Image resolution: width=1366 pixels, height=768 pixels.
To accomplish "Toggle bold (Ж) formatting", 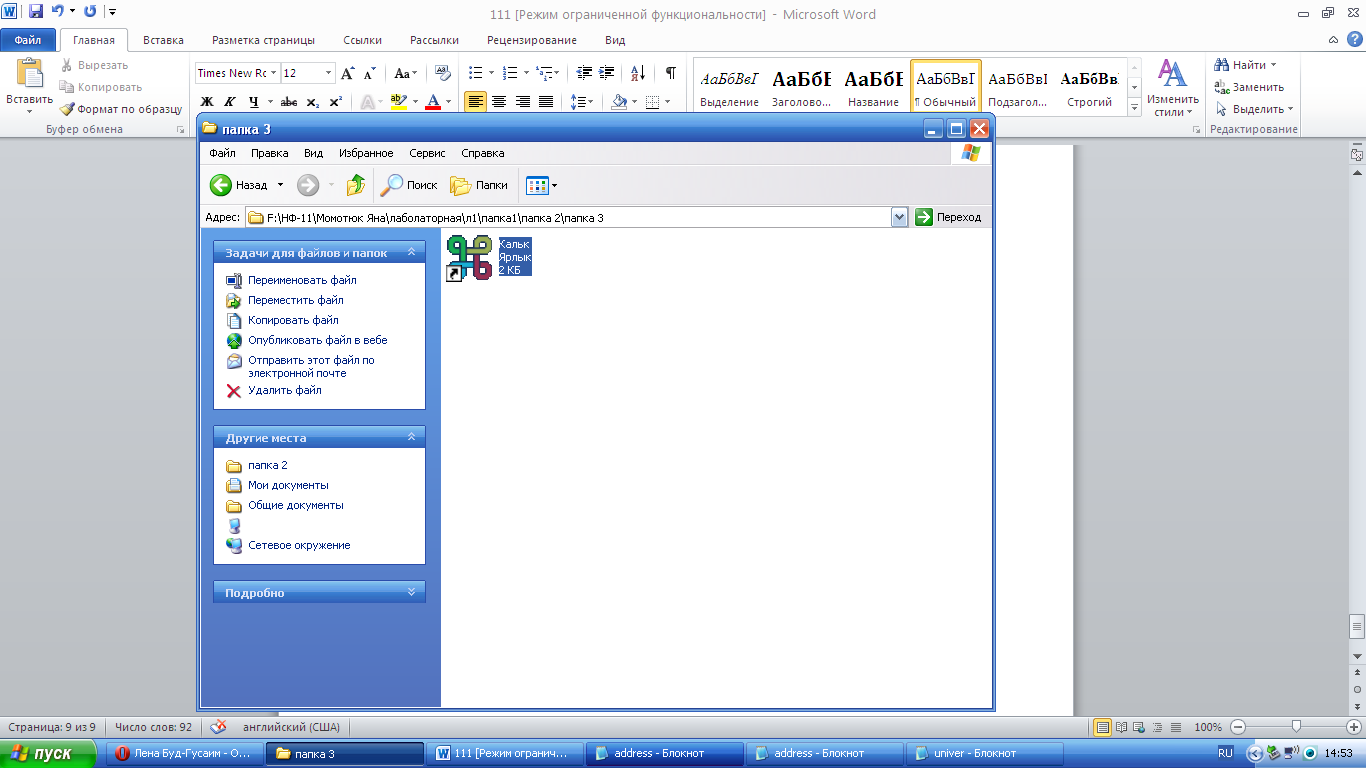I will click(x=207, y=102).
